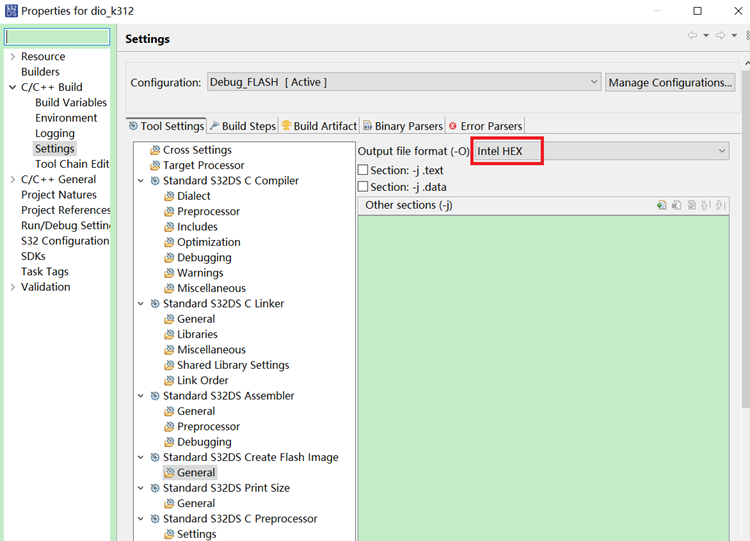The height and width of the screenshot is (541, 750).
Task: Select Optimization under C Compiler
Action: [x=208, y=242]
